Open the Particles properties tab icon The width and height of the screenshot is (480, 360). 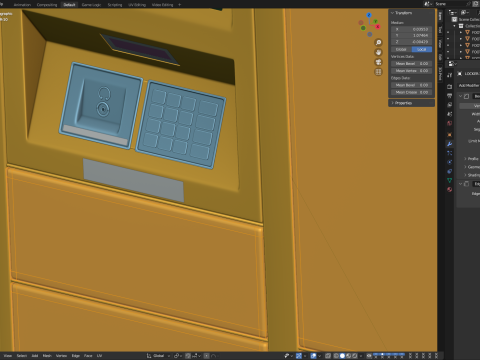tap(449, 153)
